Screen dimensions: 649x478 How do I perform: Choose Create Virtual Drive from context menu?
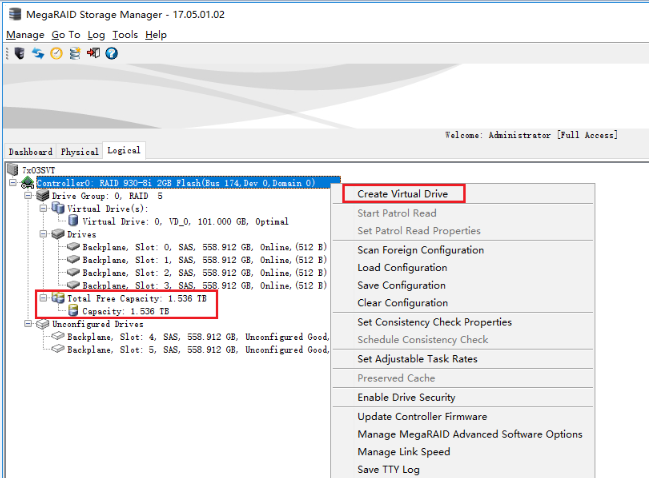tap(403, 193)
